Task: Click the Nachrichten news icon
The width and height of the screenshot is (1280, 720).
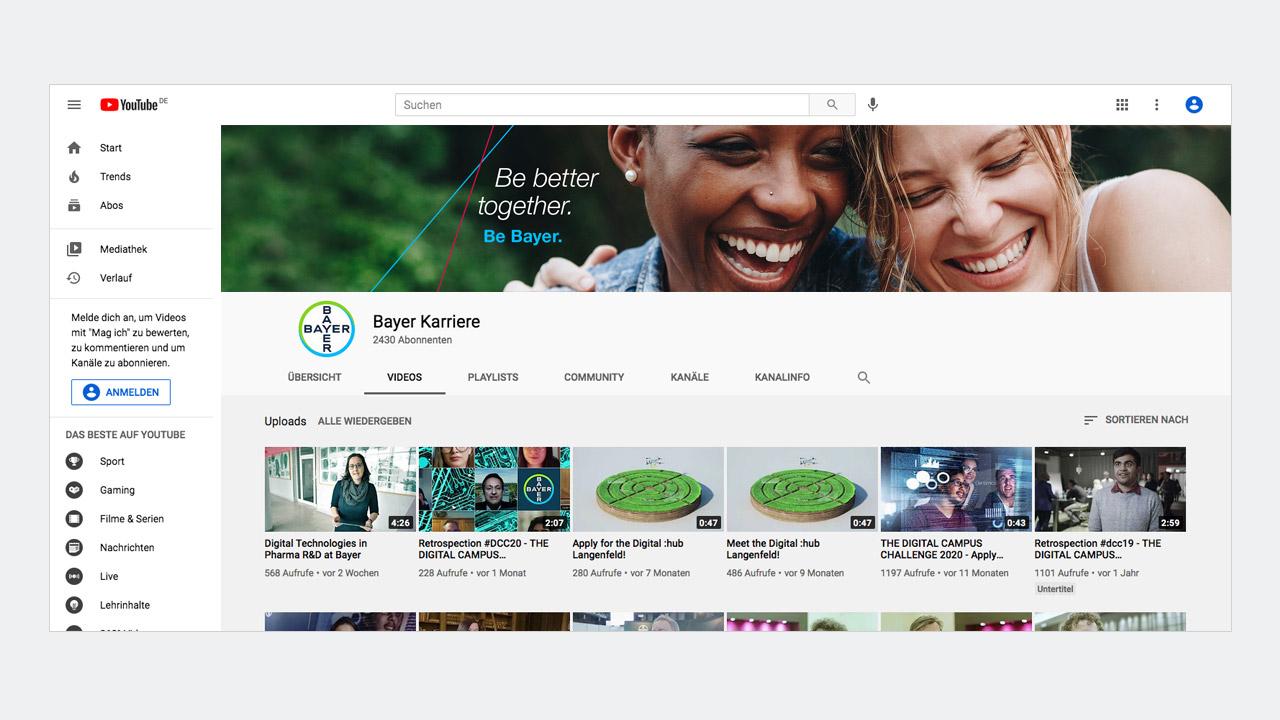Action: point(74,548)
